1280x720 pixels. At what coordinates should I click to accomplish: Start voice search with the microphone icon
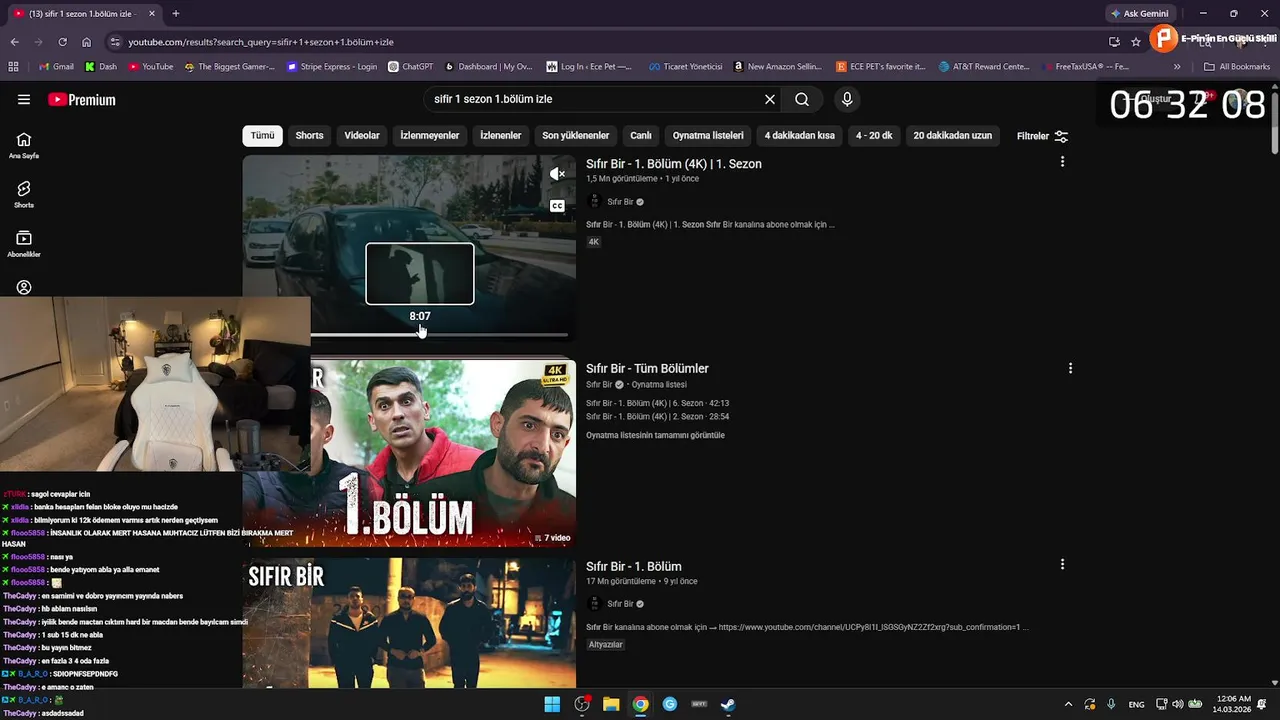(x=847, y=99)
